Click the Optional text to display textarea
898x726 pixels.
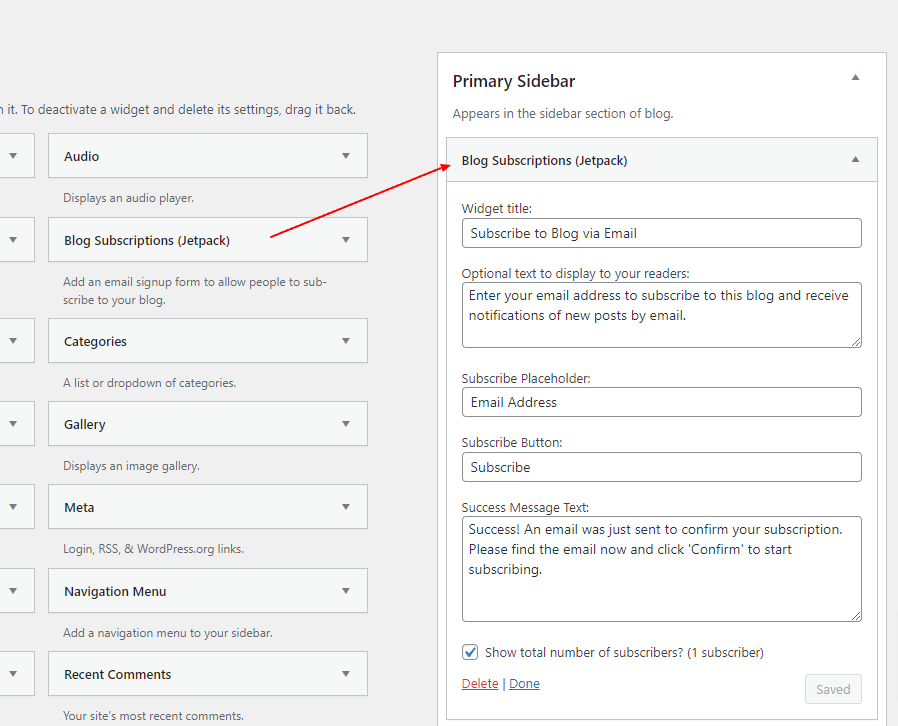pyautogui.click(x=661, y=314)
